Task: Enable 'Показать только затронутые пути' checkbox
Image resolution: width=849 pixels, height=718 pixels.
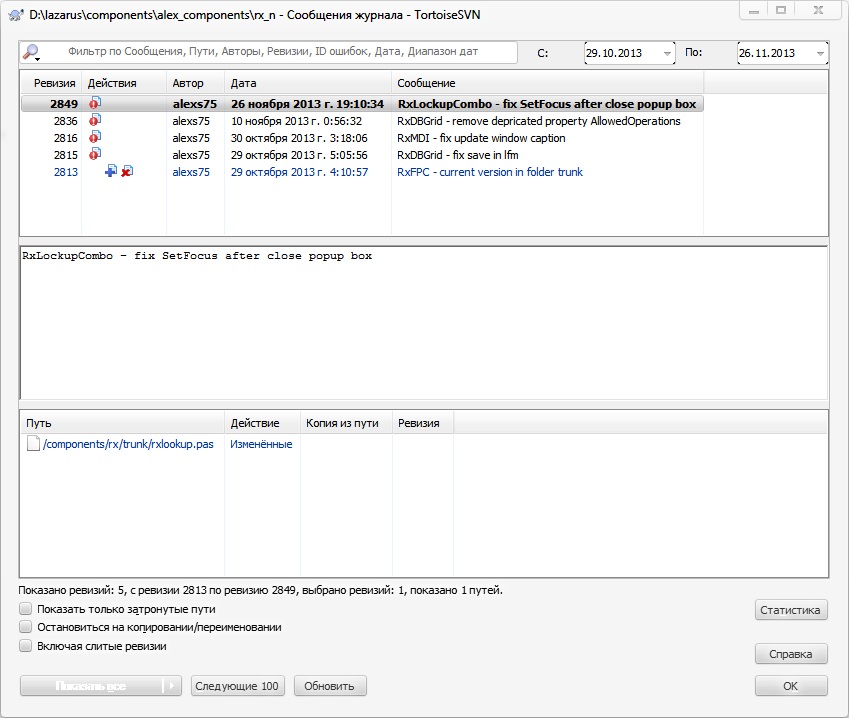Action: pyautogui.click(x=25, y=609)
